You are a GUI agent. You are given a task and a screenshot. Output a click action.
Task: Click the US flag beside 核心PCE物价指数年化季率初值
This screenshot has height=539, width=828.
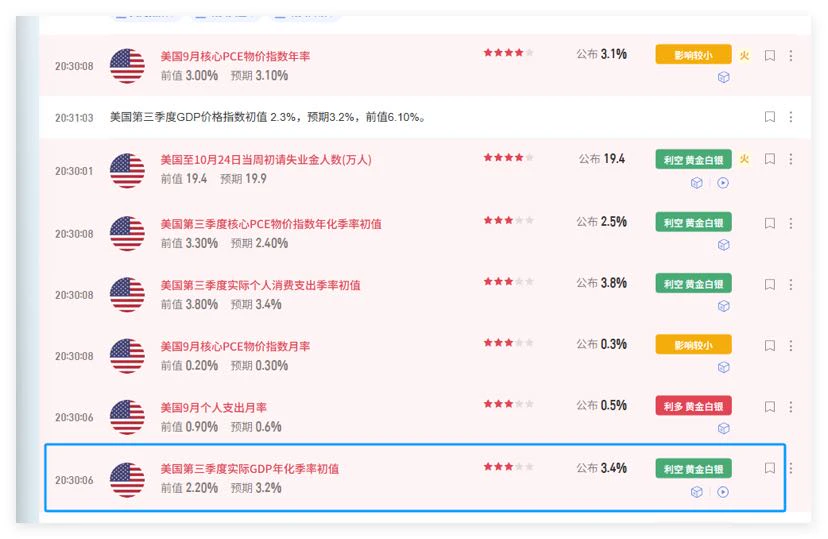[x=127, y=233]
